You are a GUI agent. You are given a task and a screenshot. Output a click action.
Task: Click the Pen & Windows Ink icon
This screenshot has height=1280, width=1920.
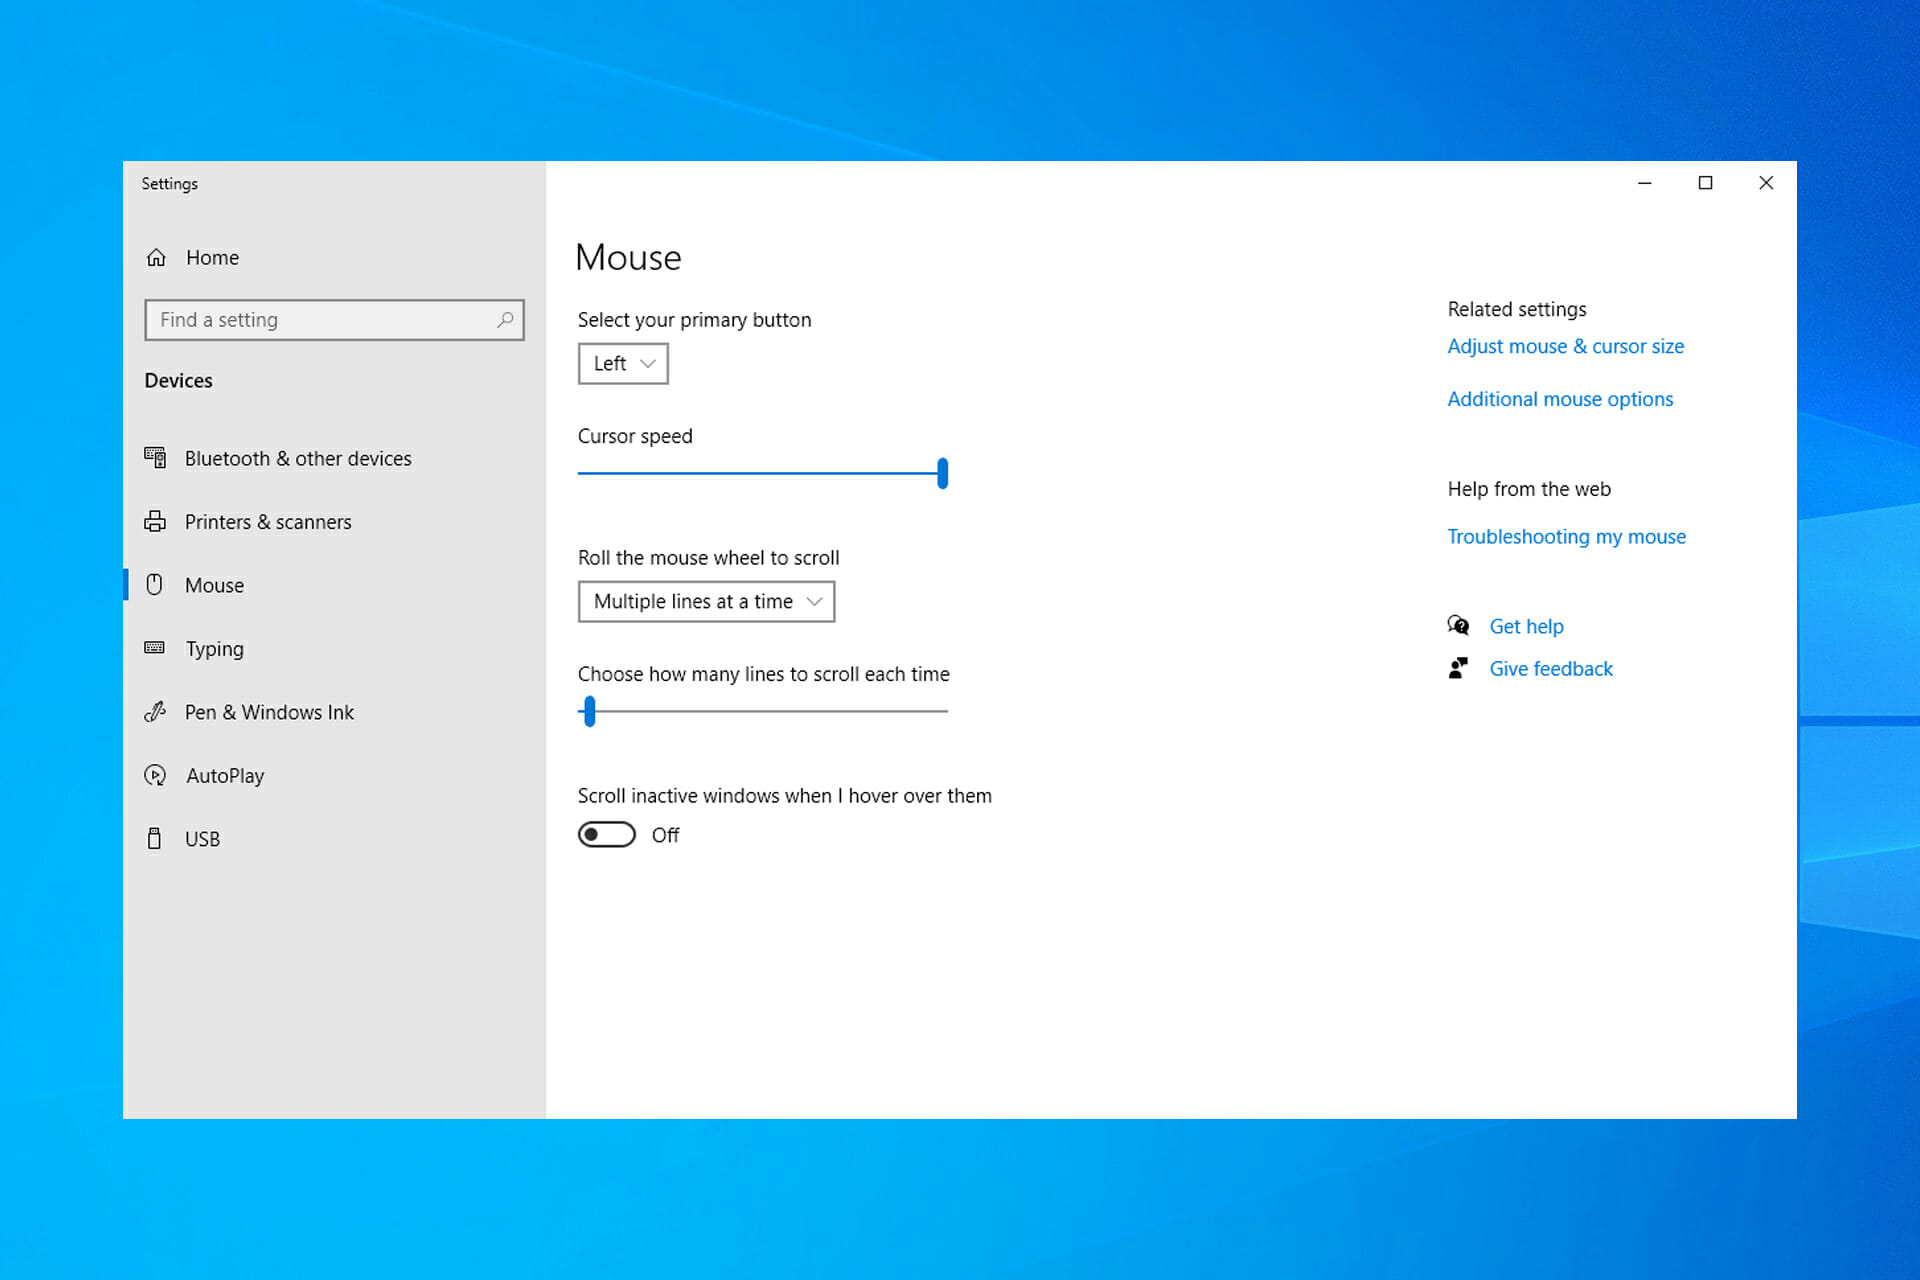(155, 712)
